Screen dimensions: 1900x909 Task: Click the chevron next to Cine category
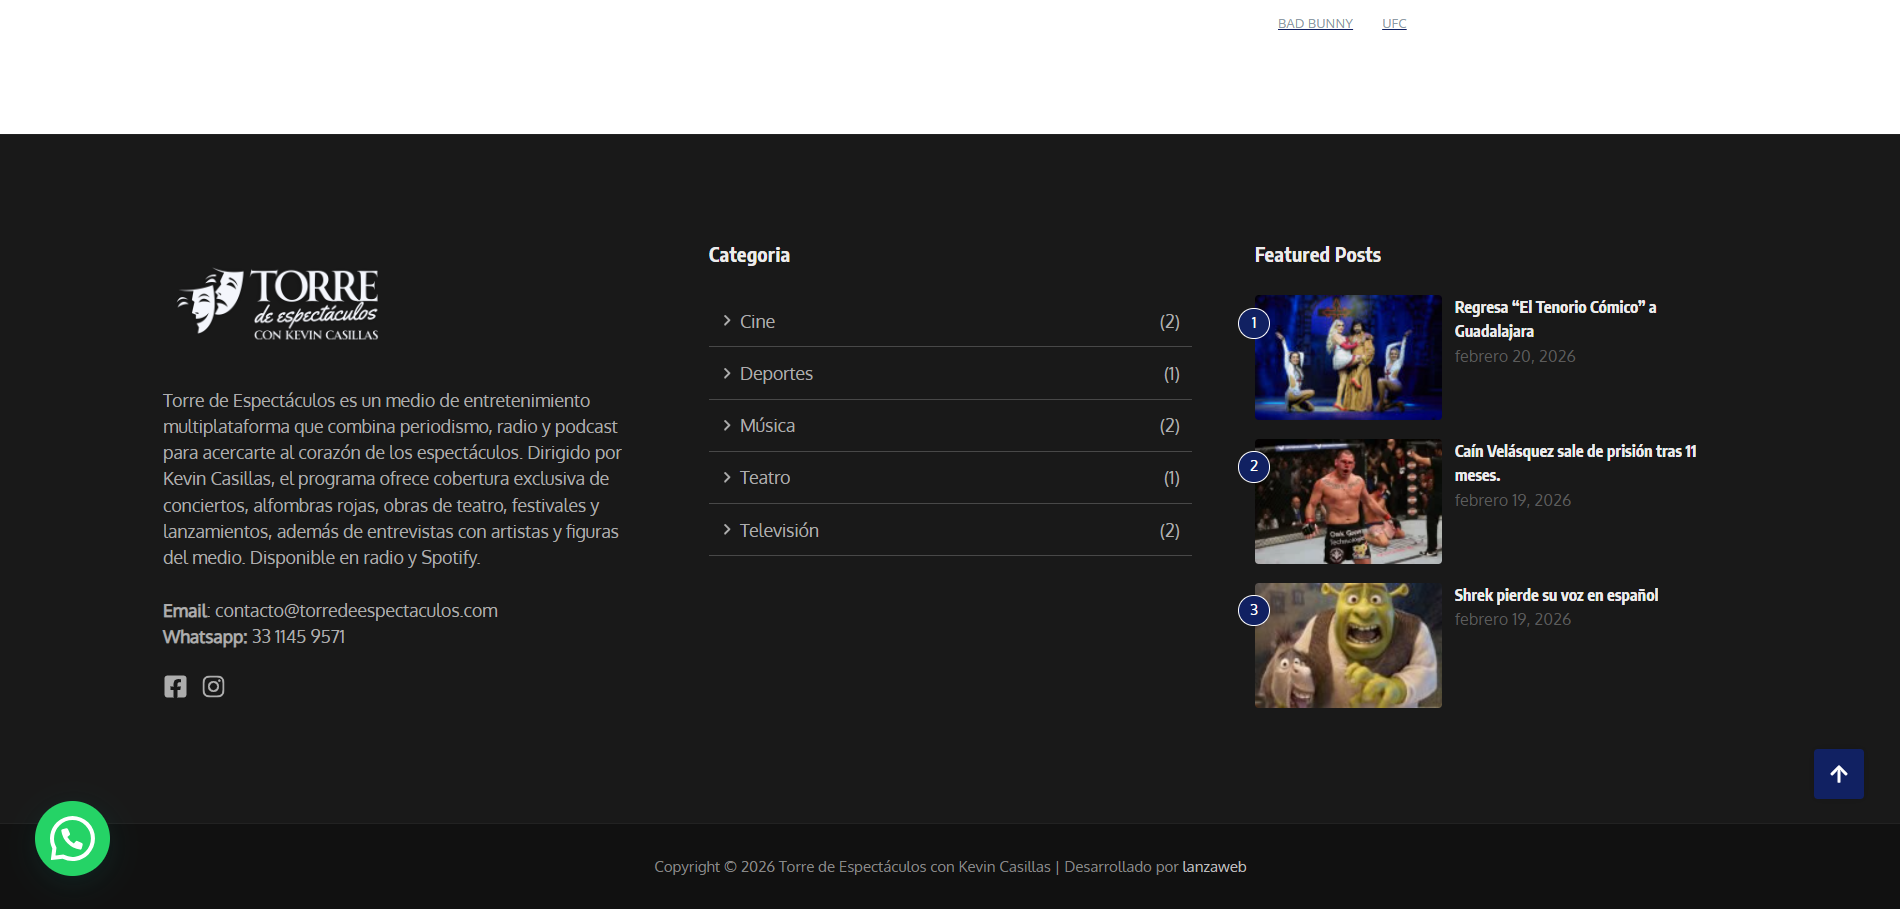(x=727, y=321)
